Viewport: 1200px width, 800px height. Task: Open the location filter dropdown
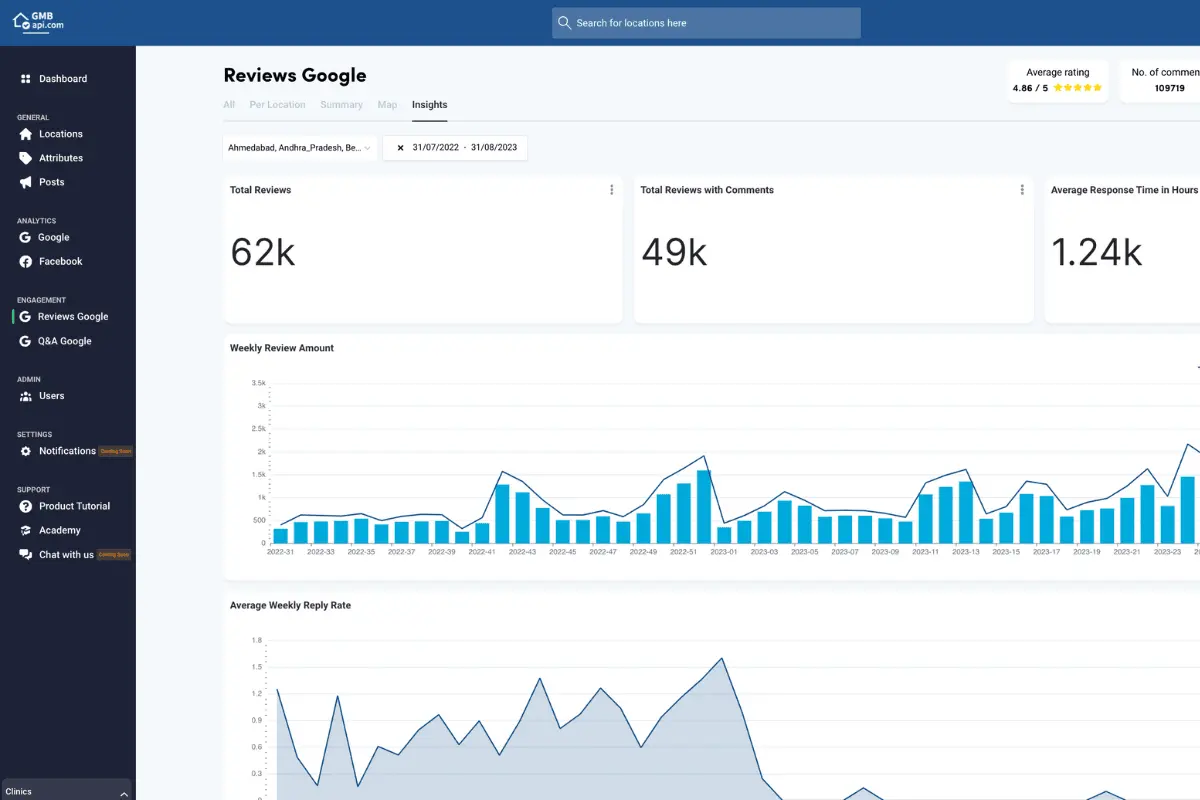click(300, 148)
